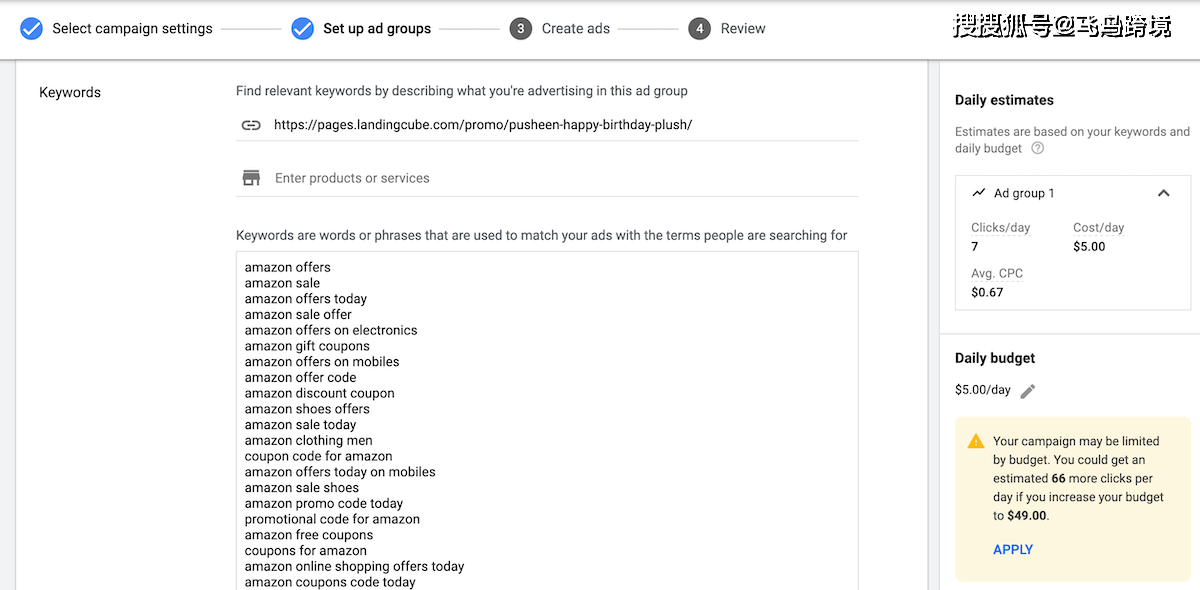The image size is (1200, 590).
Task: Click the yellow warning triangle icon
Action: (x=976, y=441)
